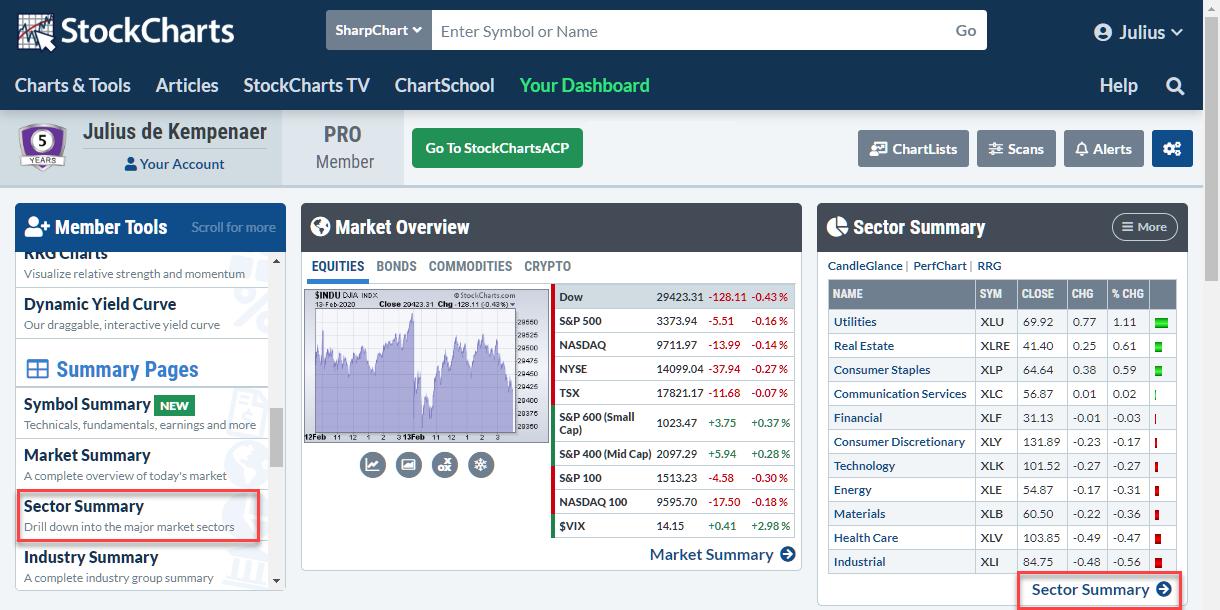
Task: Click the Go button in symbol search
Action: point(966,30)
